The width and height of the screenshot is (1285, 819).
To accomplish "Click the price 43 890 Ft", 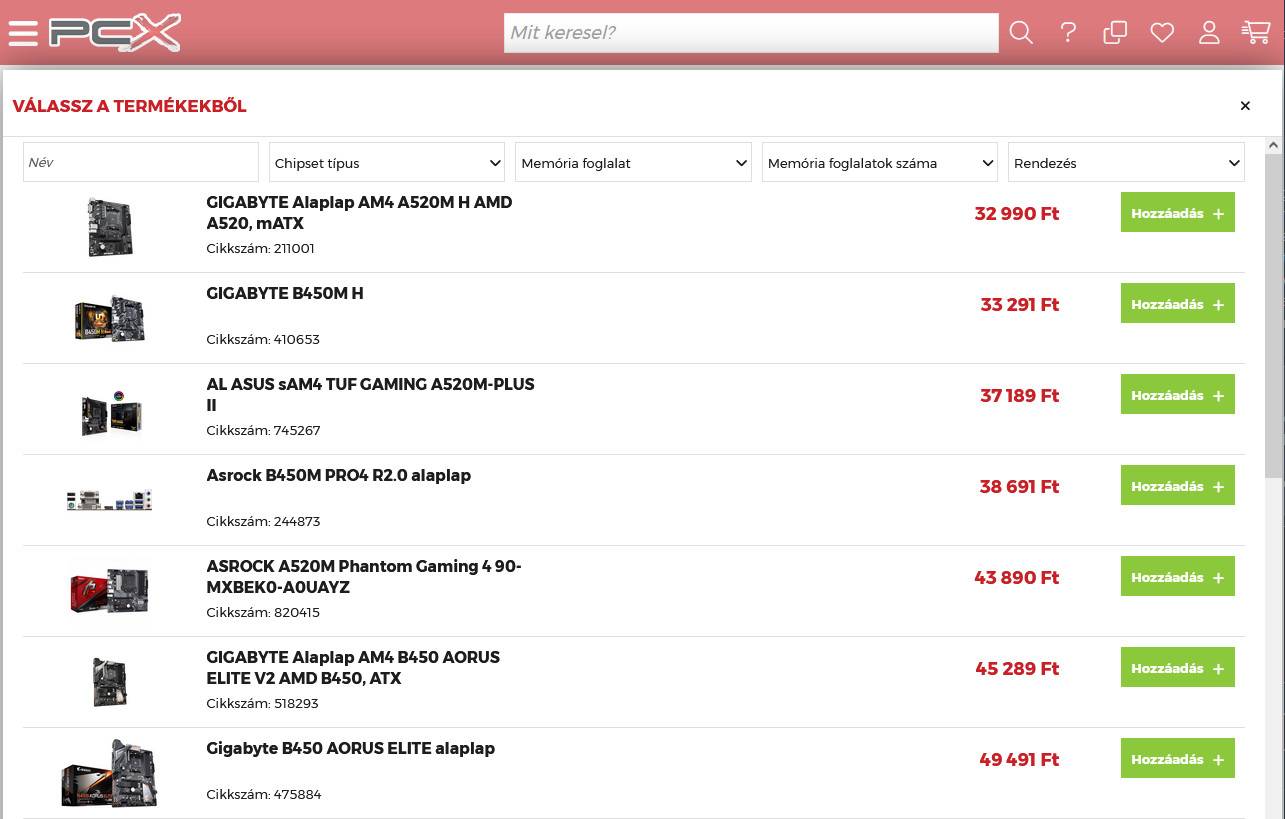I will click(1016, 578).
